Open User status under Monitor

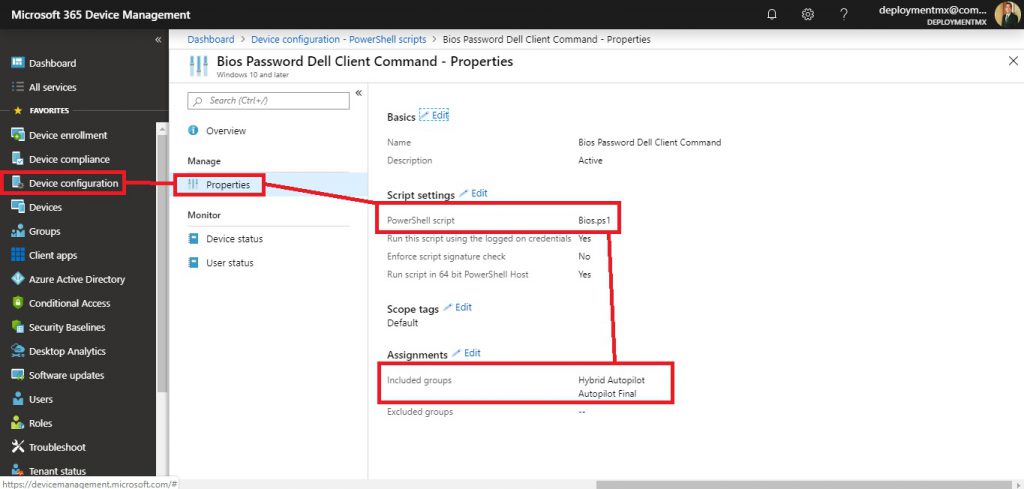click(229, 263)
